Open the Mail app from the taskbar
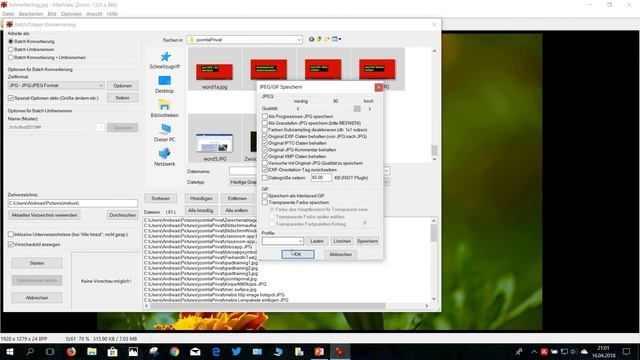Image resolution: width=640 pixels, height=360 pixels. (195, 351)
